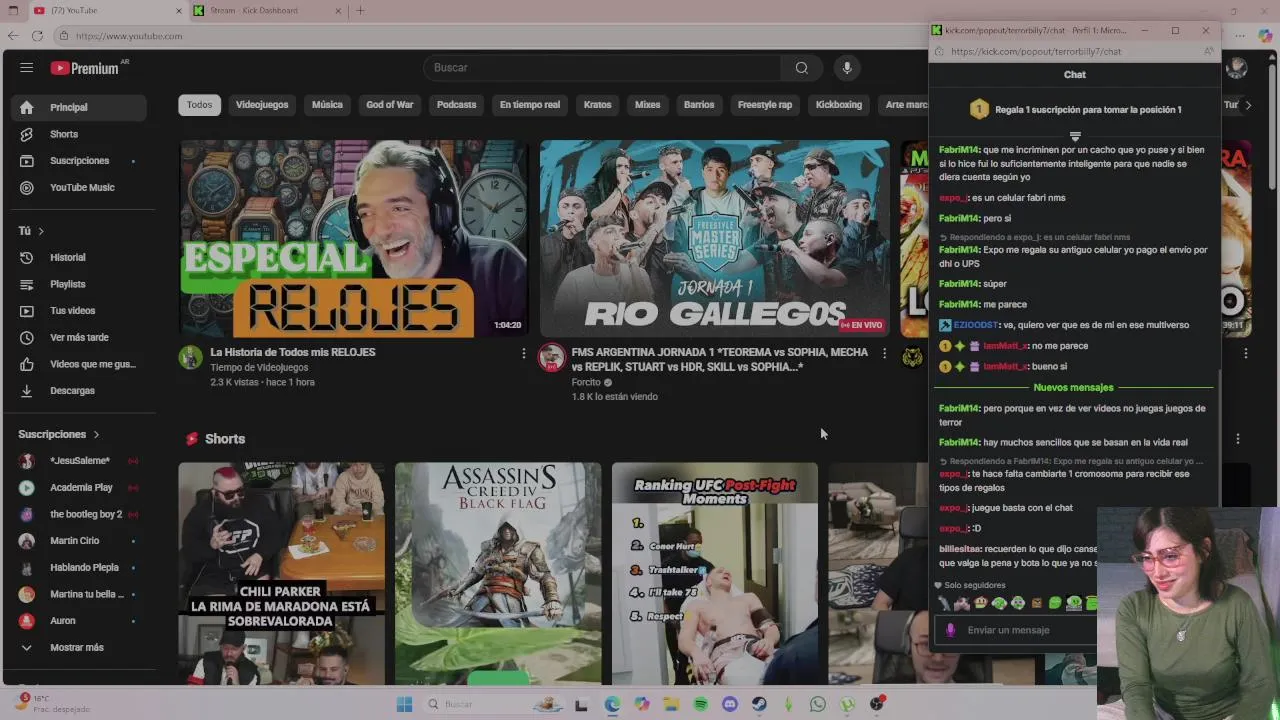This screenshot has width=1280, height=720.
Task: Reload the YouTube page
Action: [x=37, y=36]
